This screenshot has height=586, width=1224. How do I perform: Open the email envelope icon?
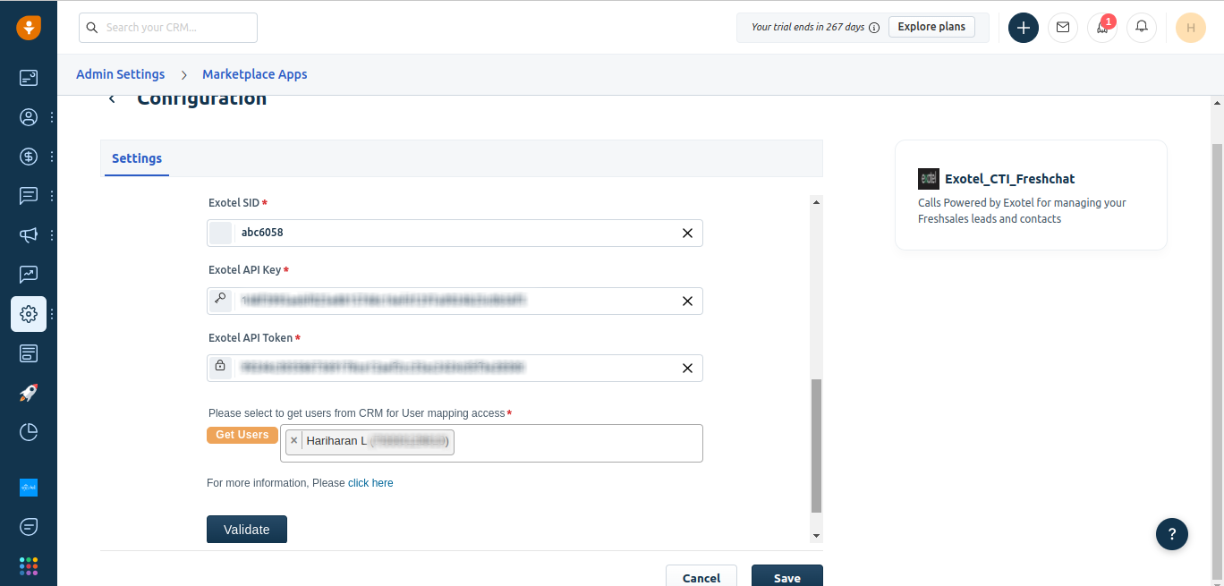[x=1063, y=28]
